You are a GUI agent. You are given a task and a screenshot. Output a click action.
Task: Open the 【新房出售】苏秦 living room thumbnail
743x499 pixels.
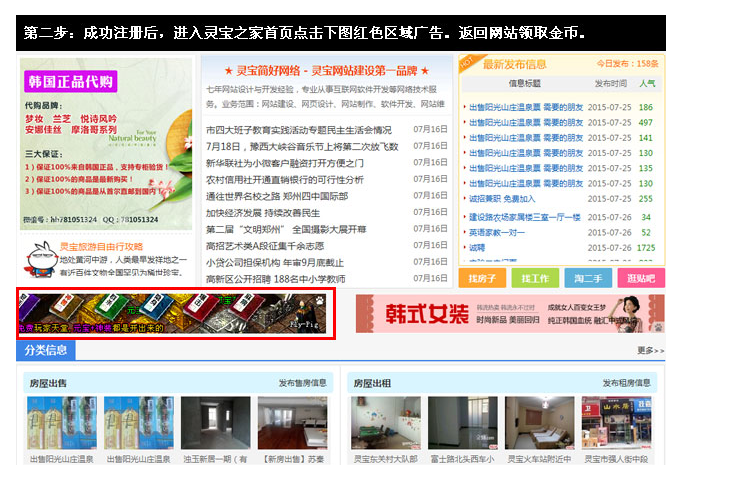point(292,423)
